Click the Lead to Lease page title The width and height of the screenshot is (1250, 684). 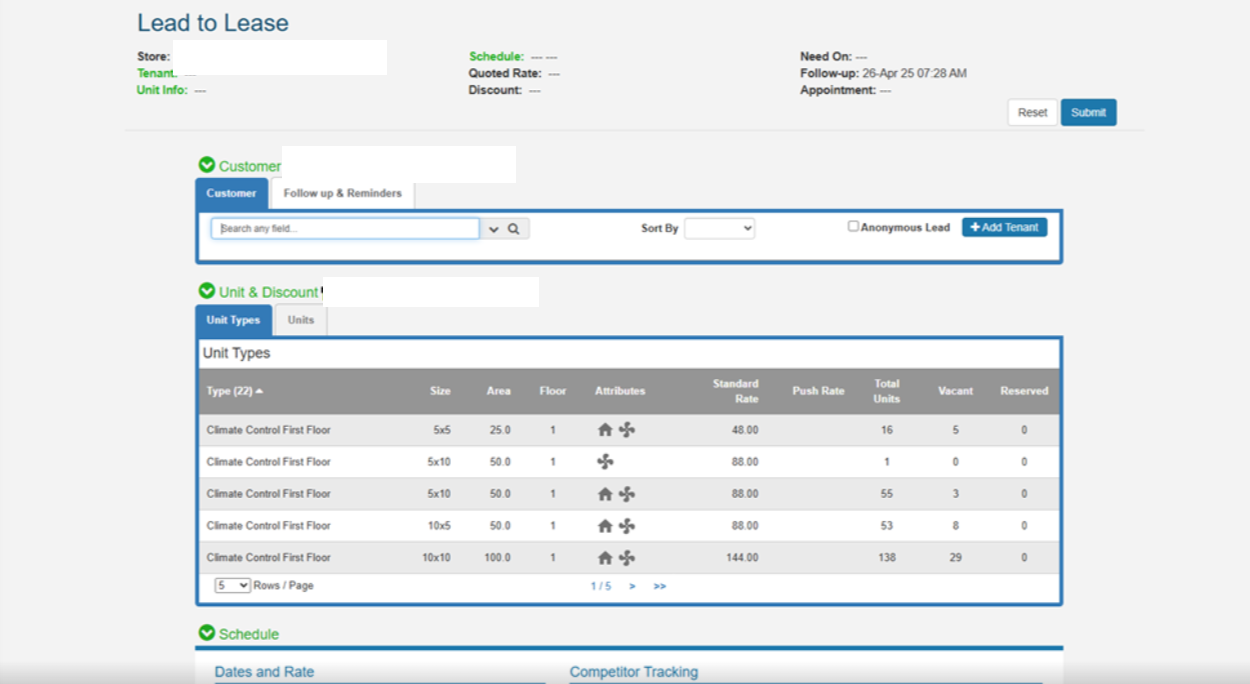tap(213, 23)
